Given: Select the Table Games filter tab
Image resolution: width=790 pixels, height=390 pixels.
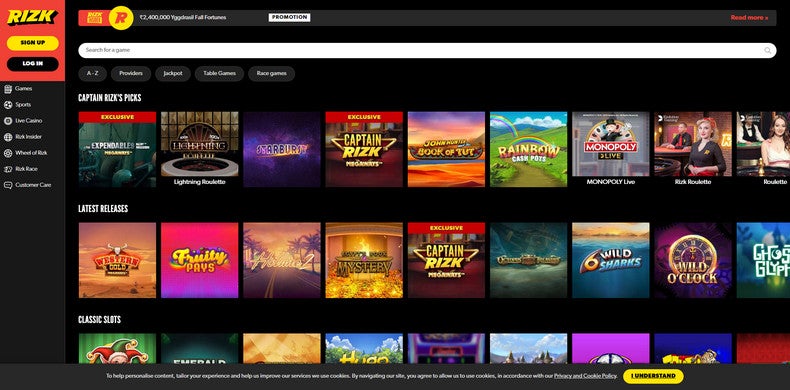Looking at the screenshot, I should tap(220, 74).
